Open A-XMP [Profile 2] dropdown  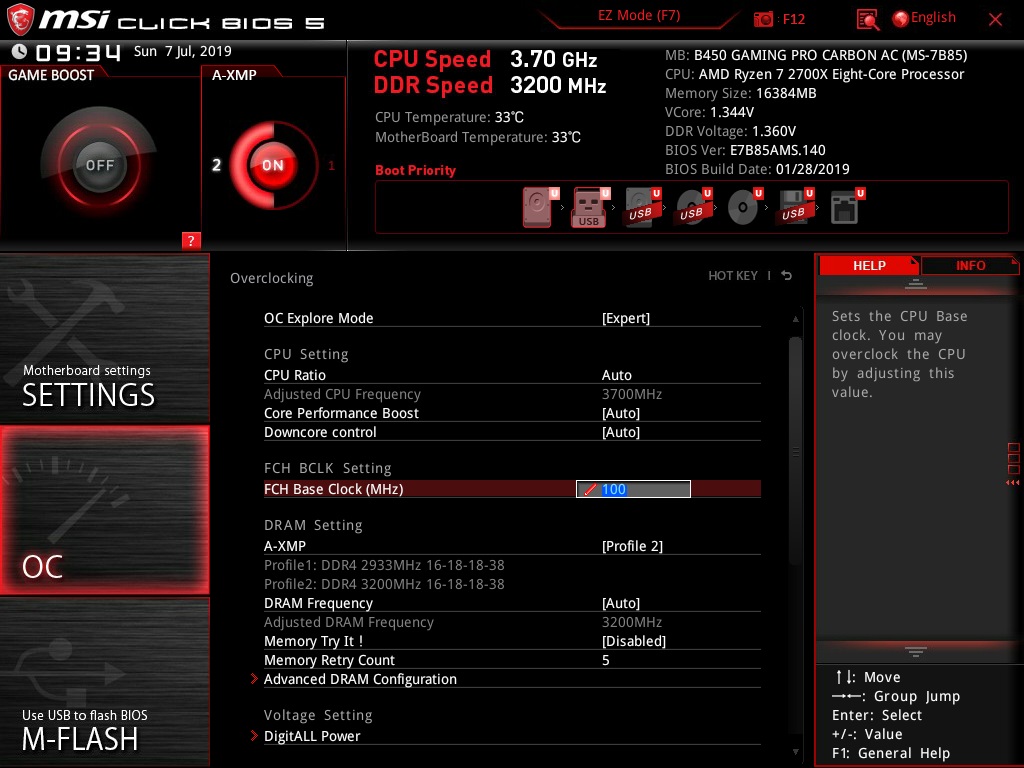pyautogui.click(x=632, y=546)
